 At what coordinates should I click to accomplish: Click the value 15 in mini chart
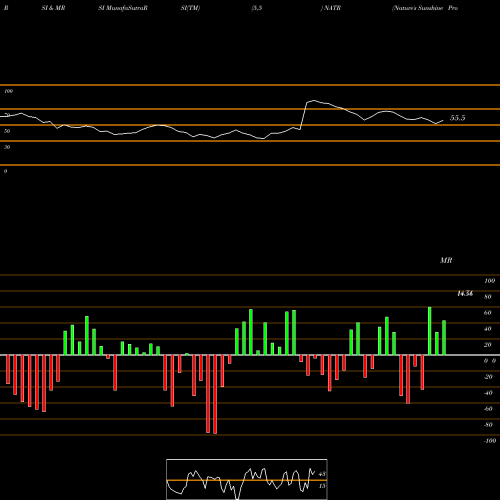point(322,486)
